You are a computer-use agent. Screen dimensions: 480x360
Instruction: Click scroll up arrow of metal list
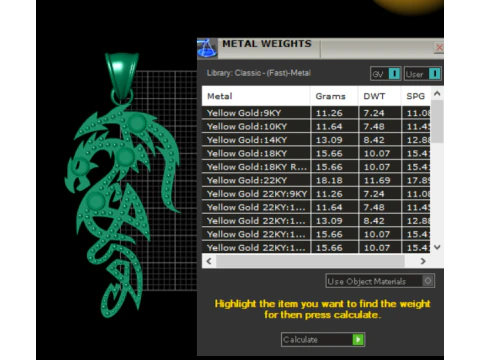coord(437,94)
